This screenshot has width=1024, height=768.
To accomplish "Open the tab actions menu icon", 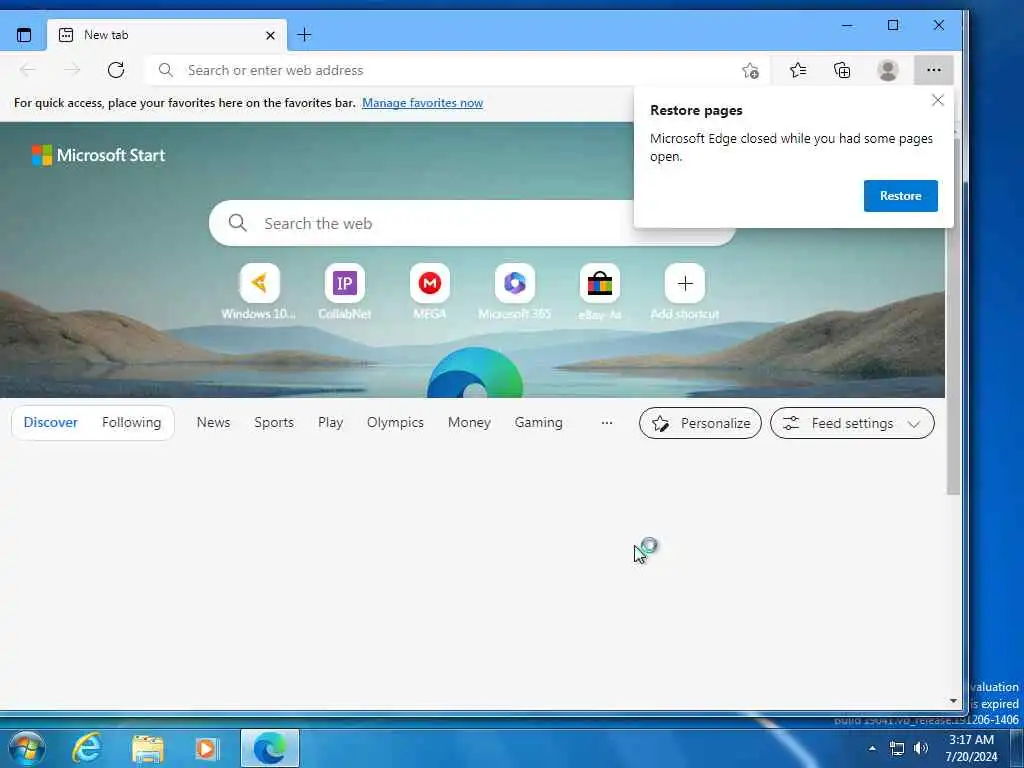I will pos(24,35).
